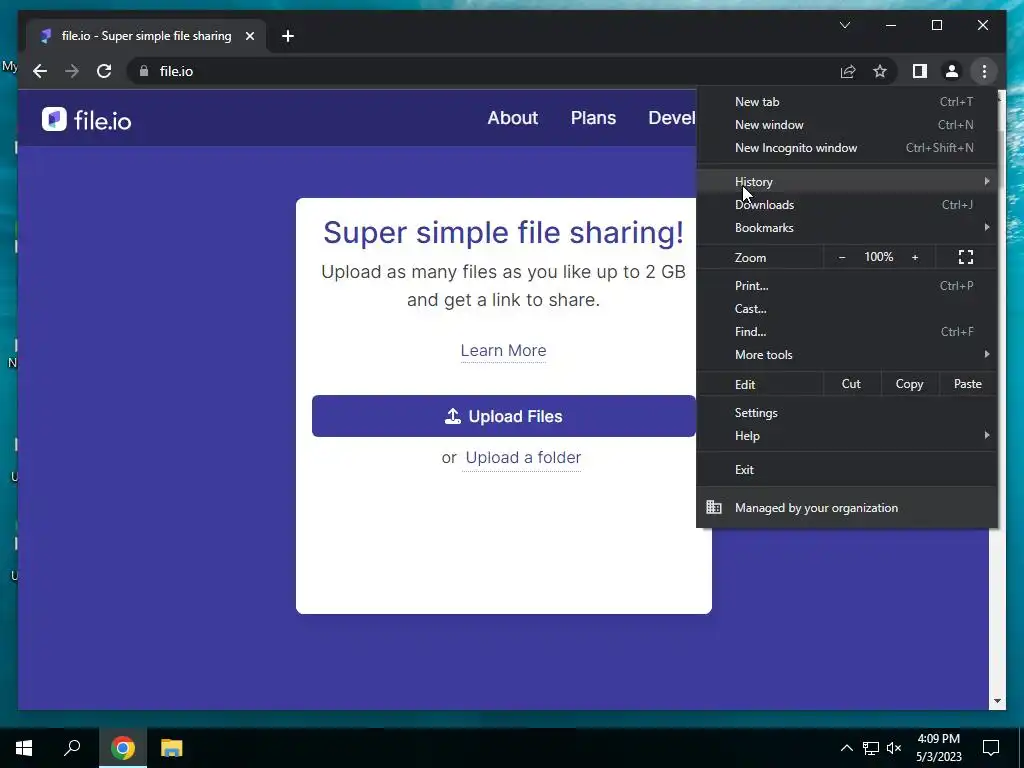Open the Windows Start menu
This screenshot has height=768, width=1024.
pyautogui.click(x=24, y=748)
